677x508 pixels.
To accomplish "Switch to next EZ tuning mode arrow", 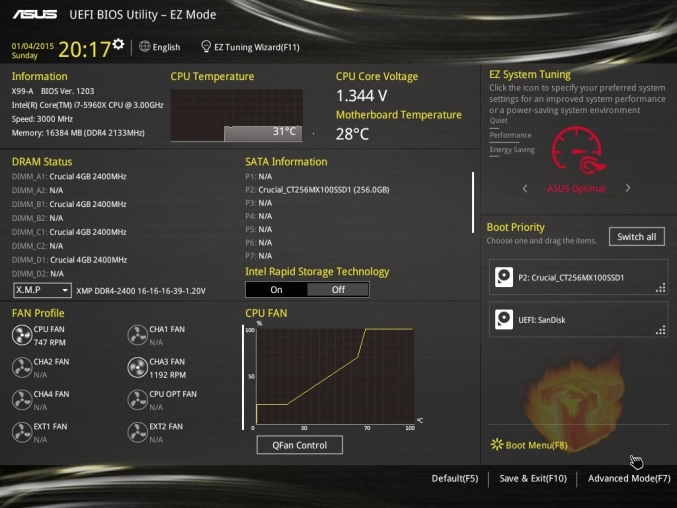I will [x=628, y=188].
